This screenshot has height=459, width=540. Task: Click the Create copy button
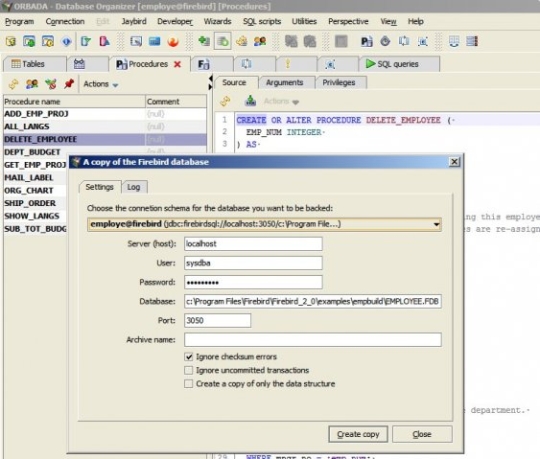click(358, 434)
